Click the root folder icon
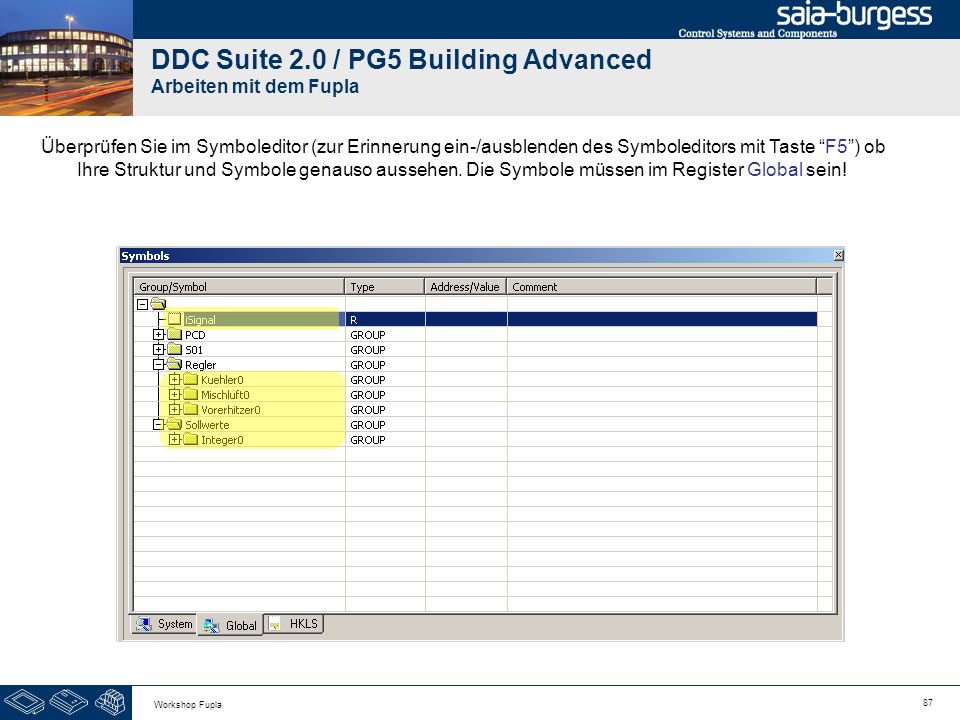960x720 pixels. coord(159,304)
